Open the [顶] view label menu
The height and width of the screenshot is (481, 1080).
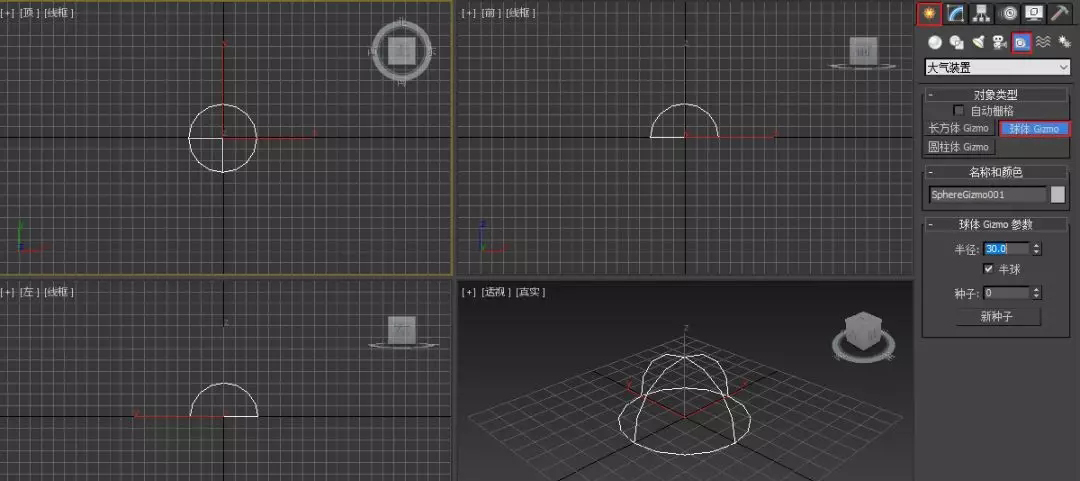click(30, 13)
